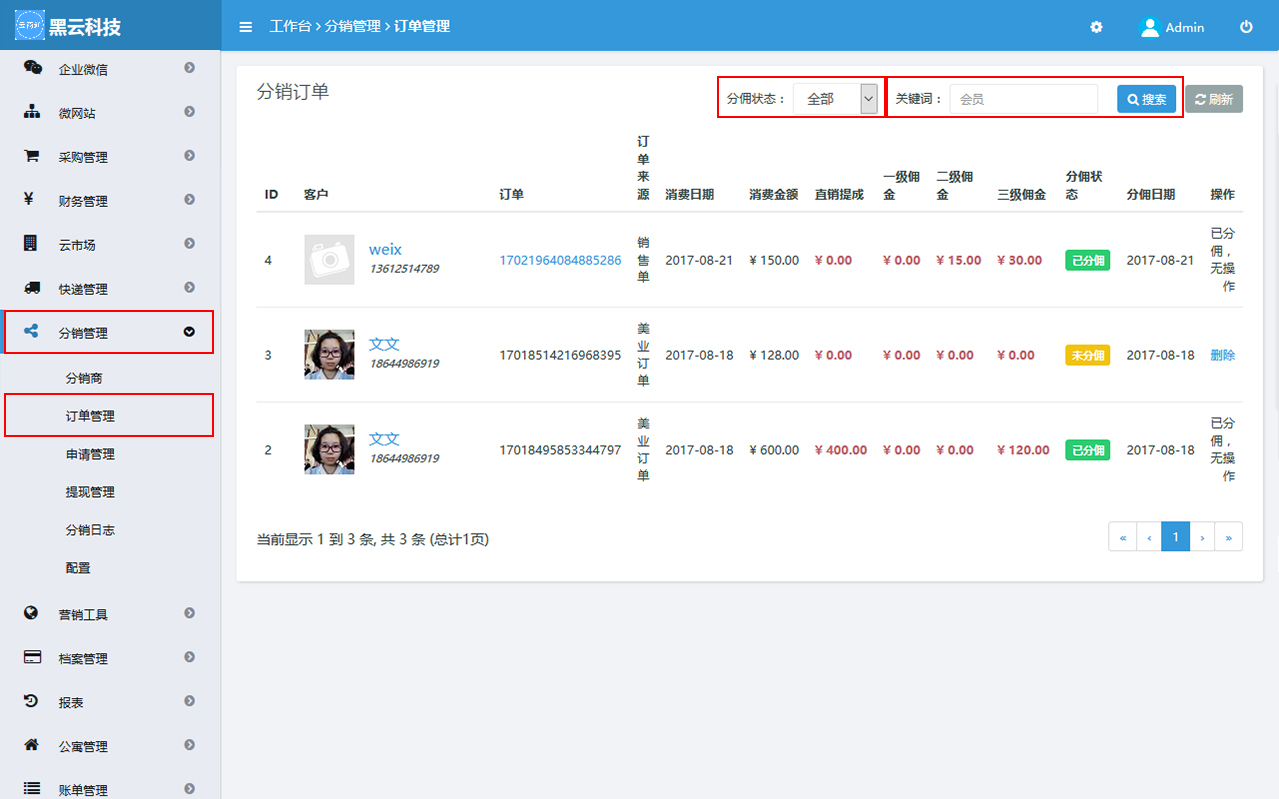Click the shopping cart icon for 采购管理

tap(32, 156)
